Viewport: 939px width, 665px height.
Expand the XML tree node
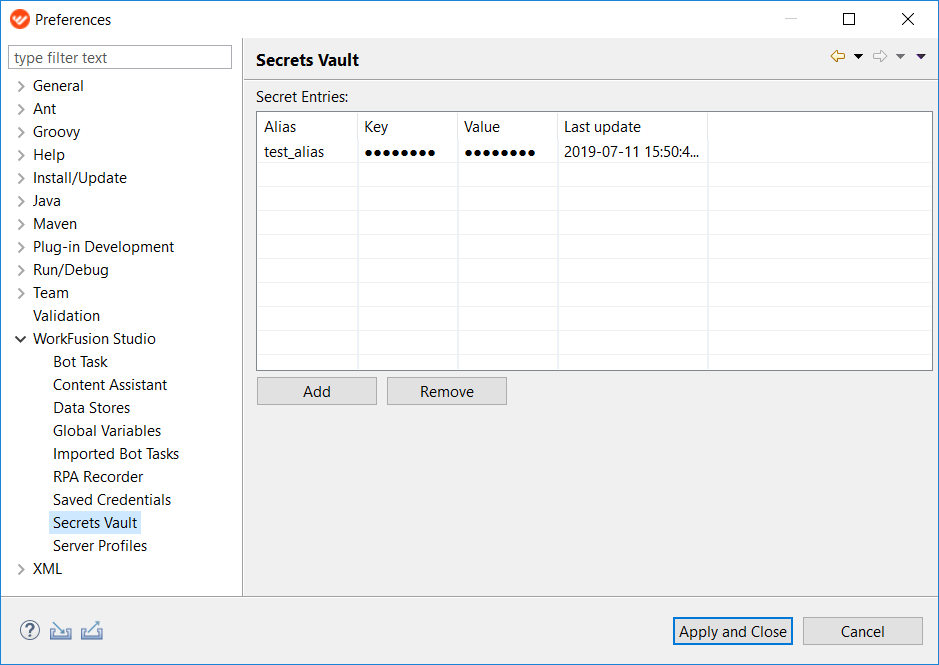tap(21, 569)
